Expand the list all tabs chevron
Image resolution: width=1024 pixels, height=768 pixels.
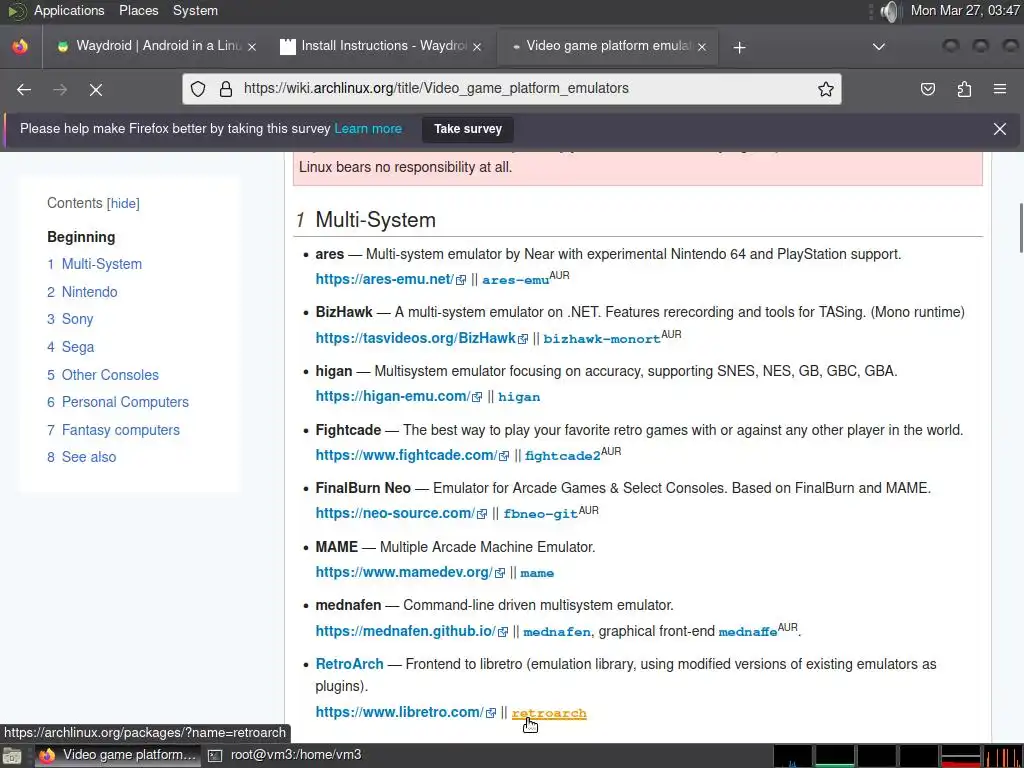(x=879, y=47)
